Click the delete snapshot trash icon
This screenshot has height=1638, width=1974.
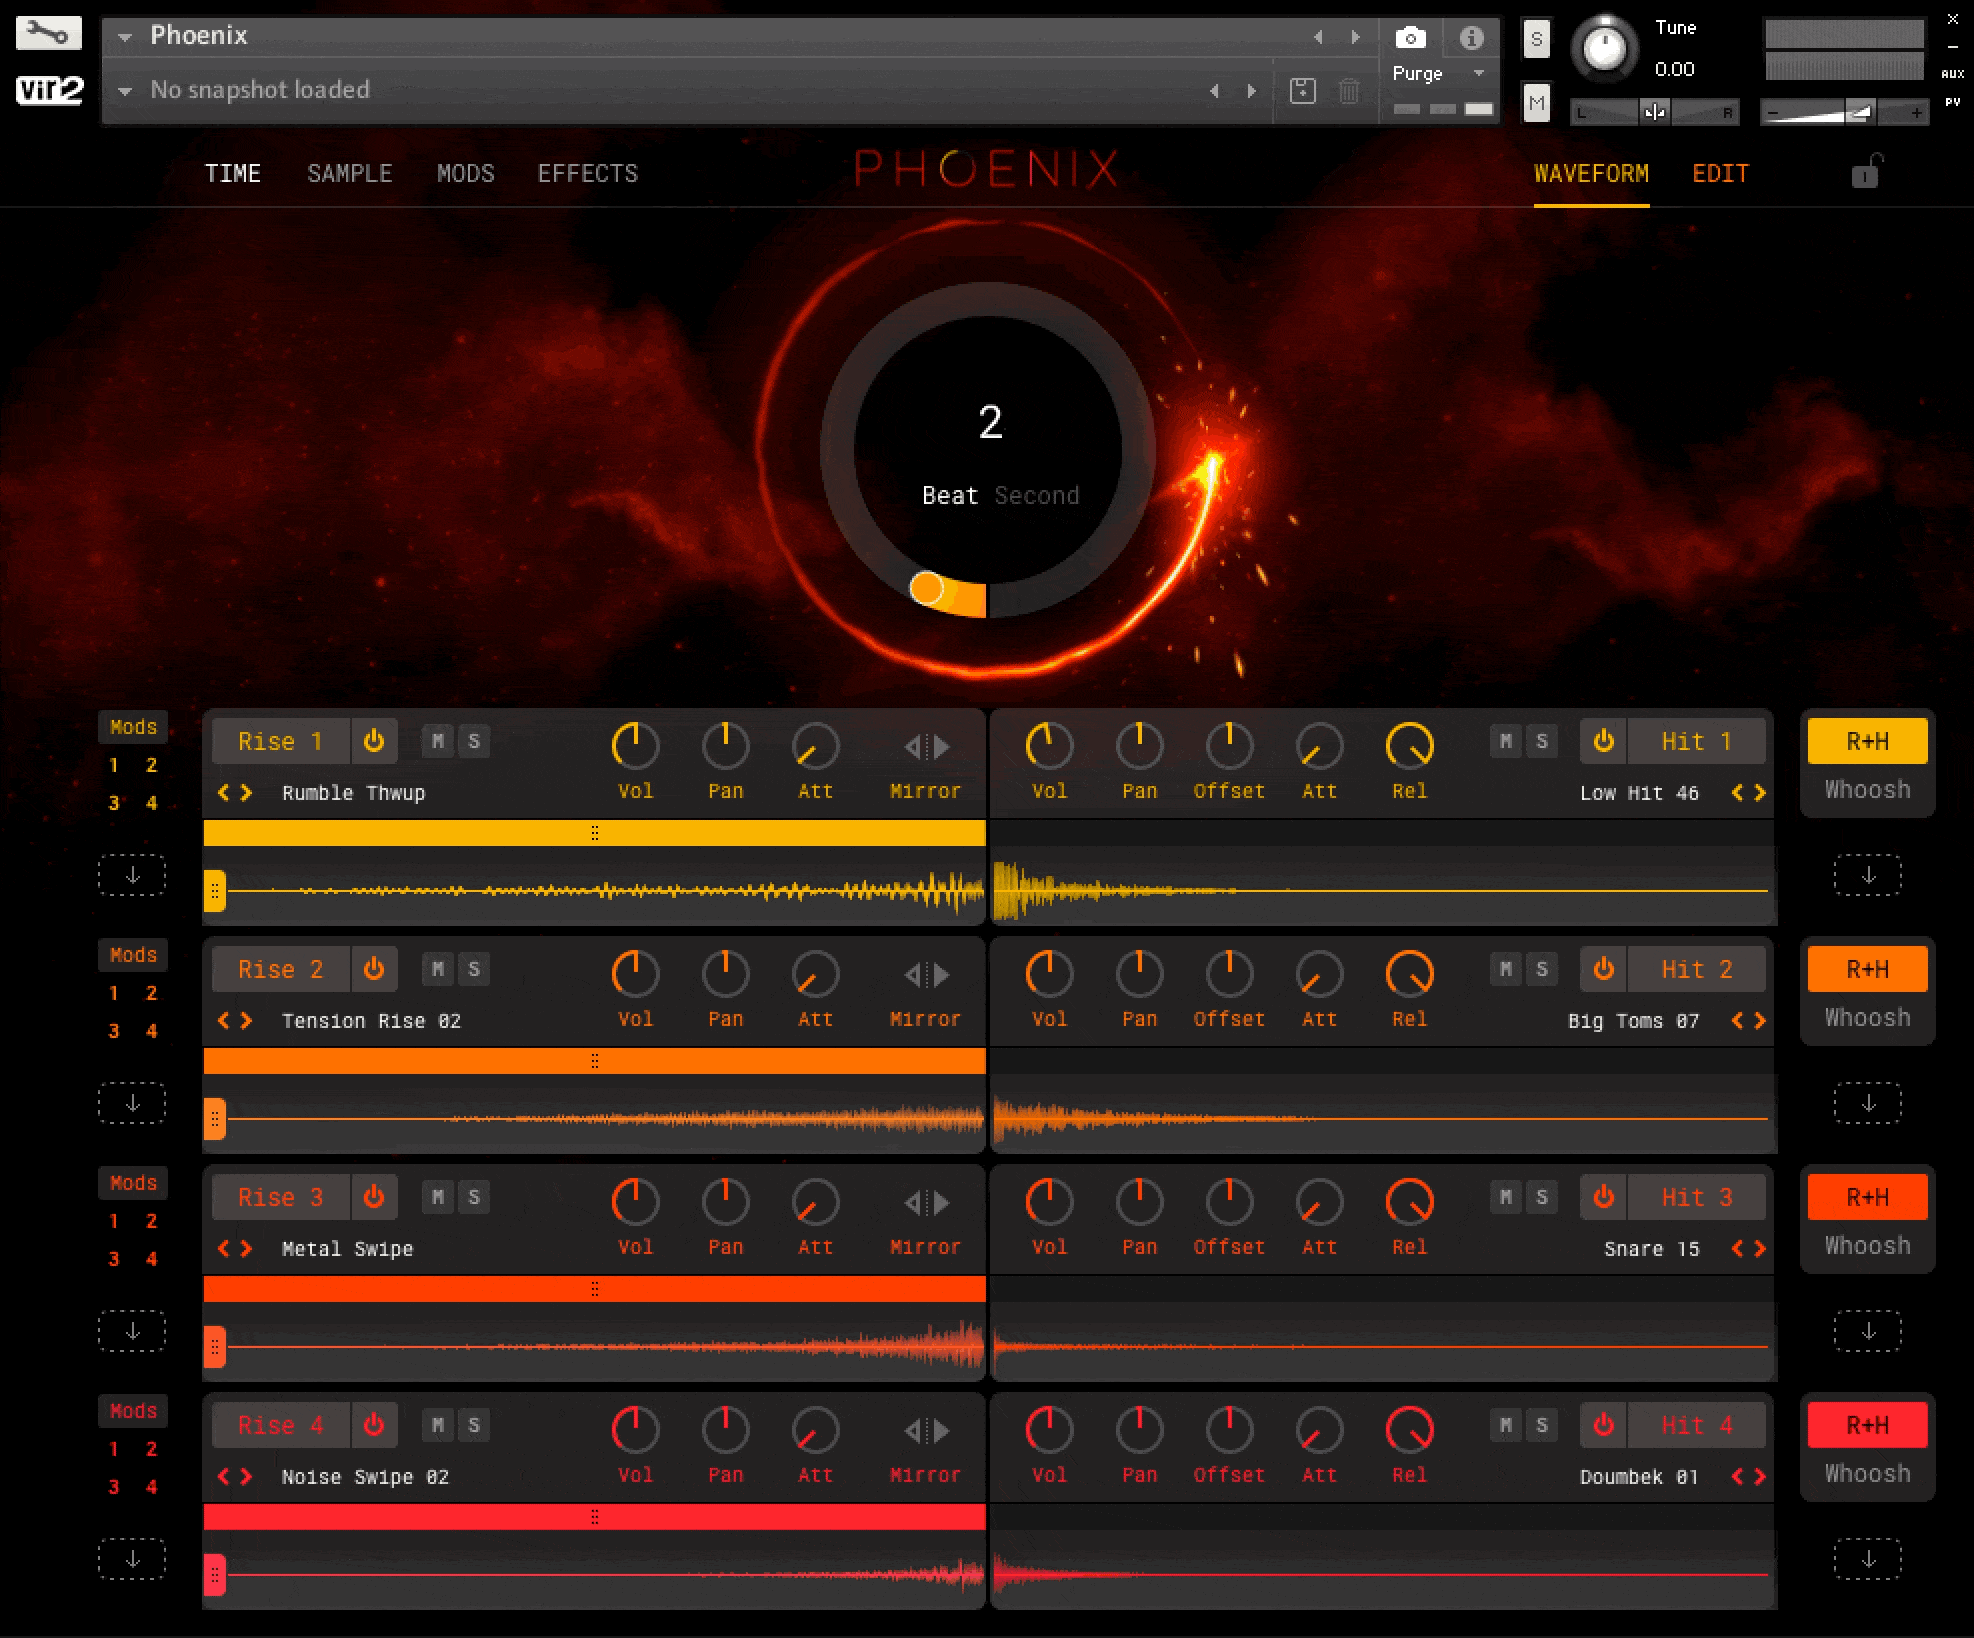[x=1349, y=91]
